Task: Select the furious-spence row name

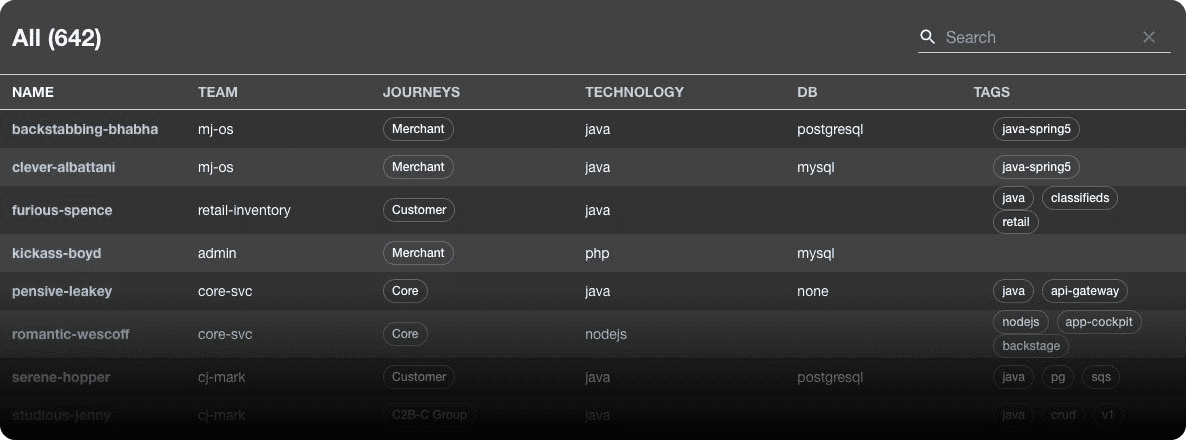Action: tap(62, 210)
